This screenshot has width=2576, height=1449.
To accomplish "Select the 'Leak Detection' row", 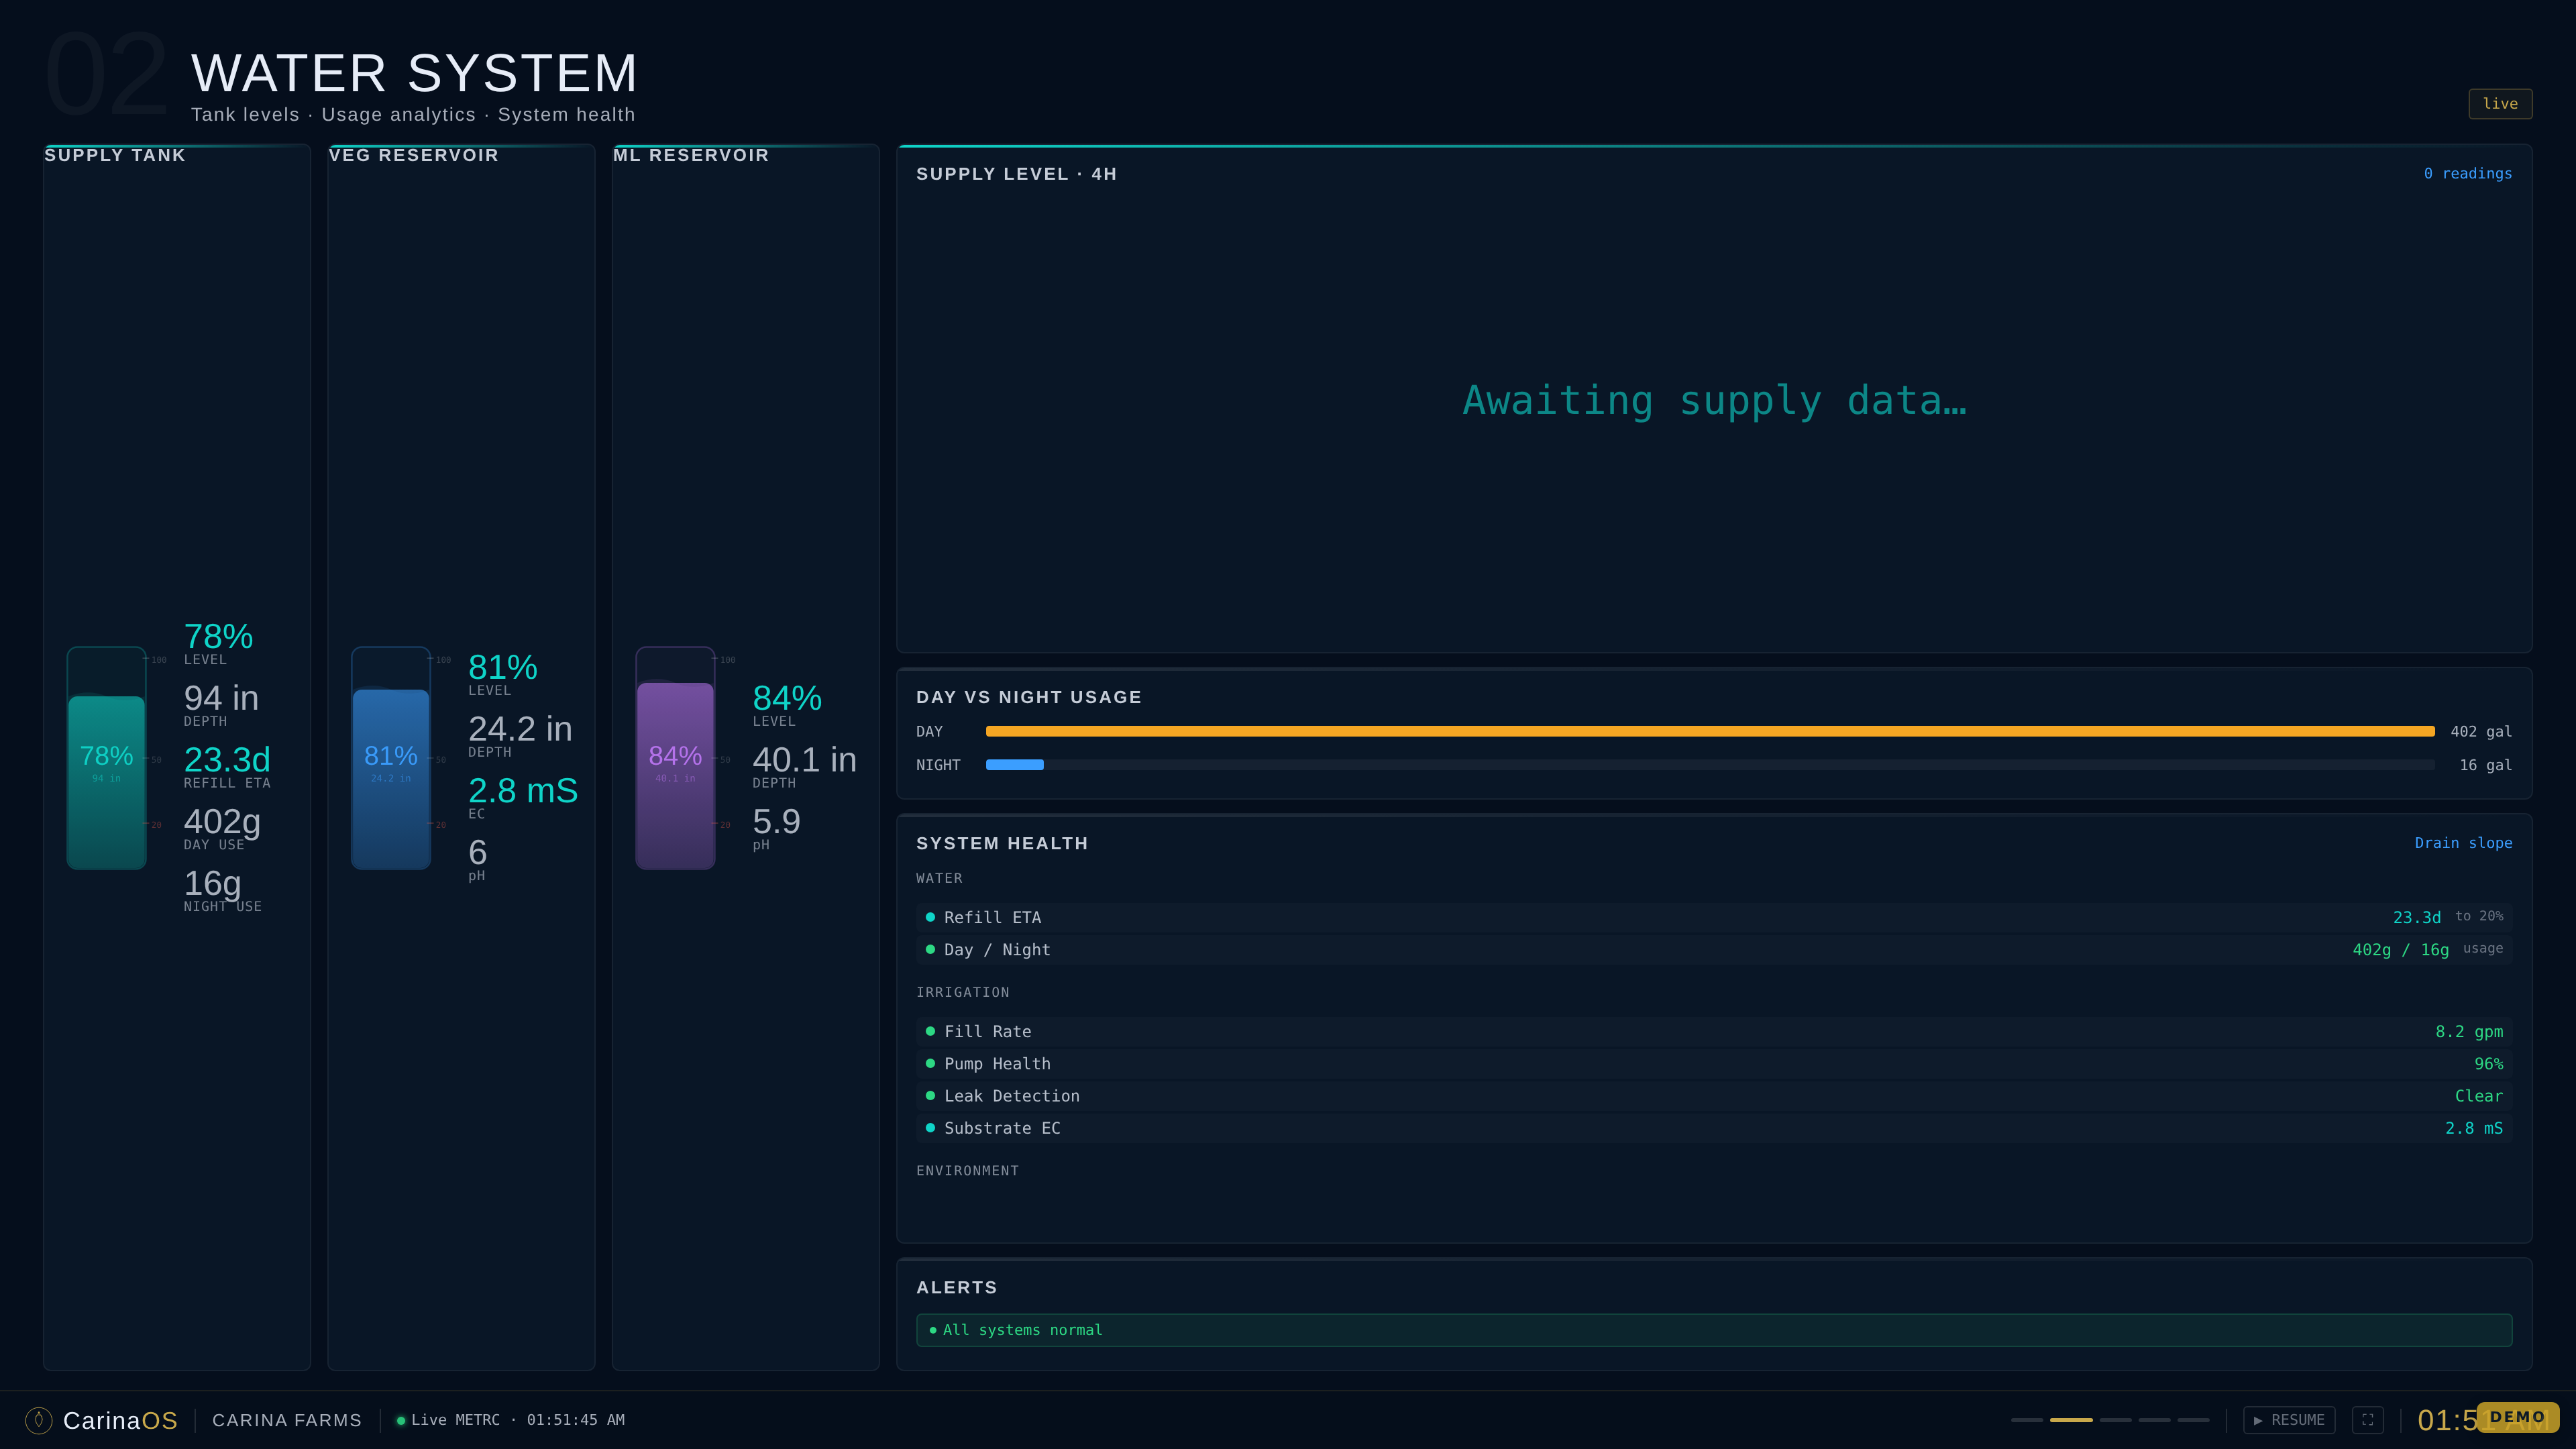I will 1714,1095.
